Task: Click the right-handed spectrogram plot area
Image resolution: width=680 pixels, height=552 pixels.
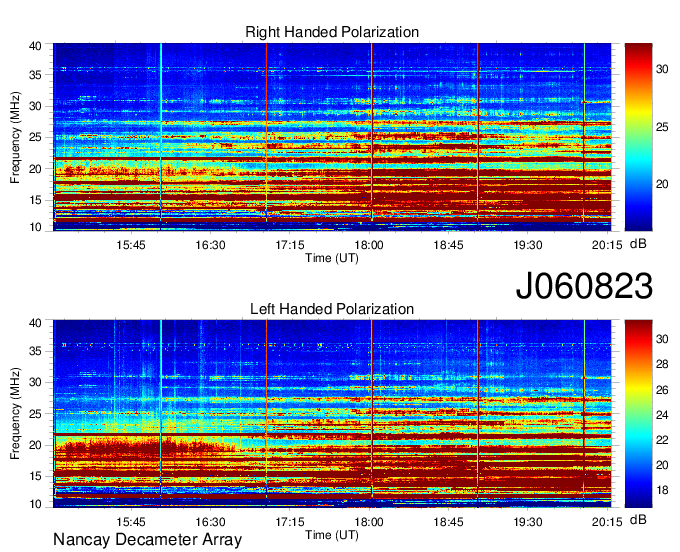Action: tap(332, 137)
